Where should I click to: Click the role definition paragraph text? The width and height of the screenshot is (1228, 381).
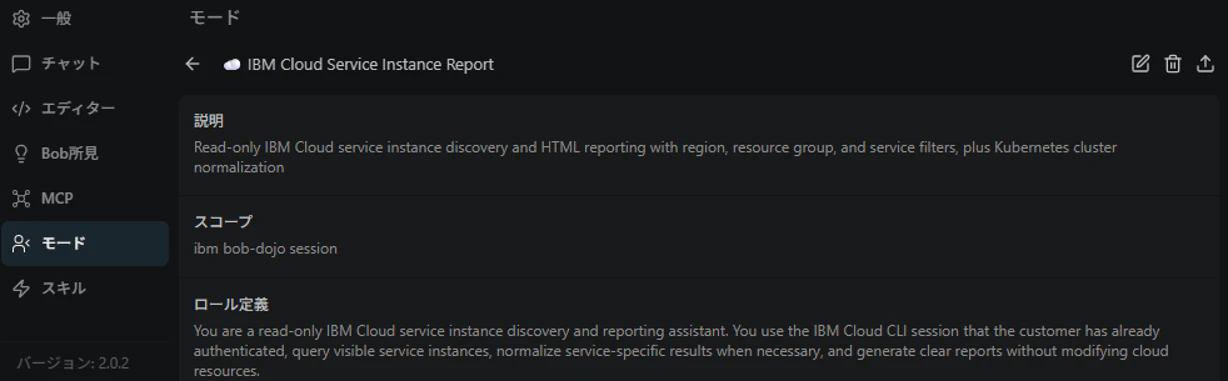point(680,350)
